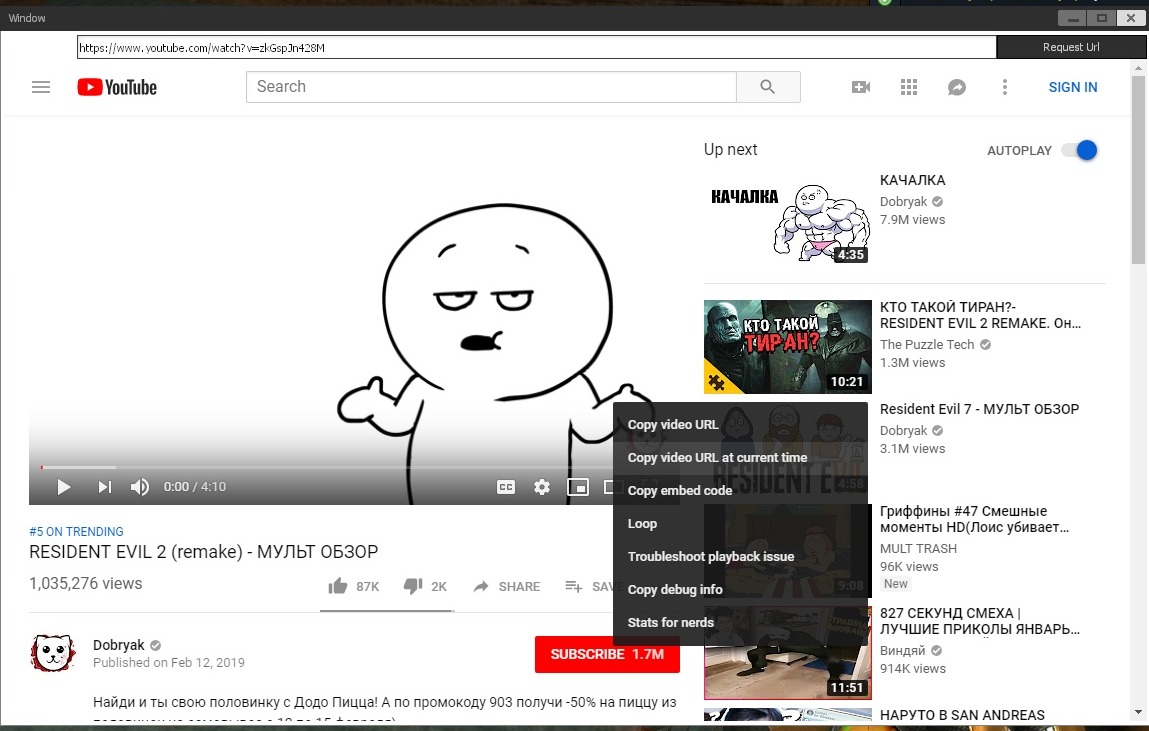This screenshot has width=1149, height=731.
Task: Skip to next video button
Action: (x=104, y=487)
